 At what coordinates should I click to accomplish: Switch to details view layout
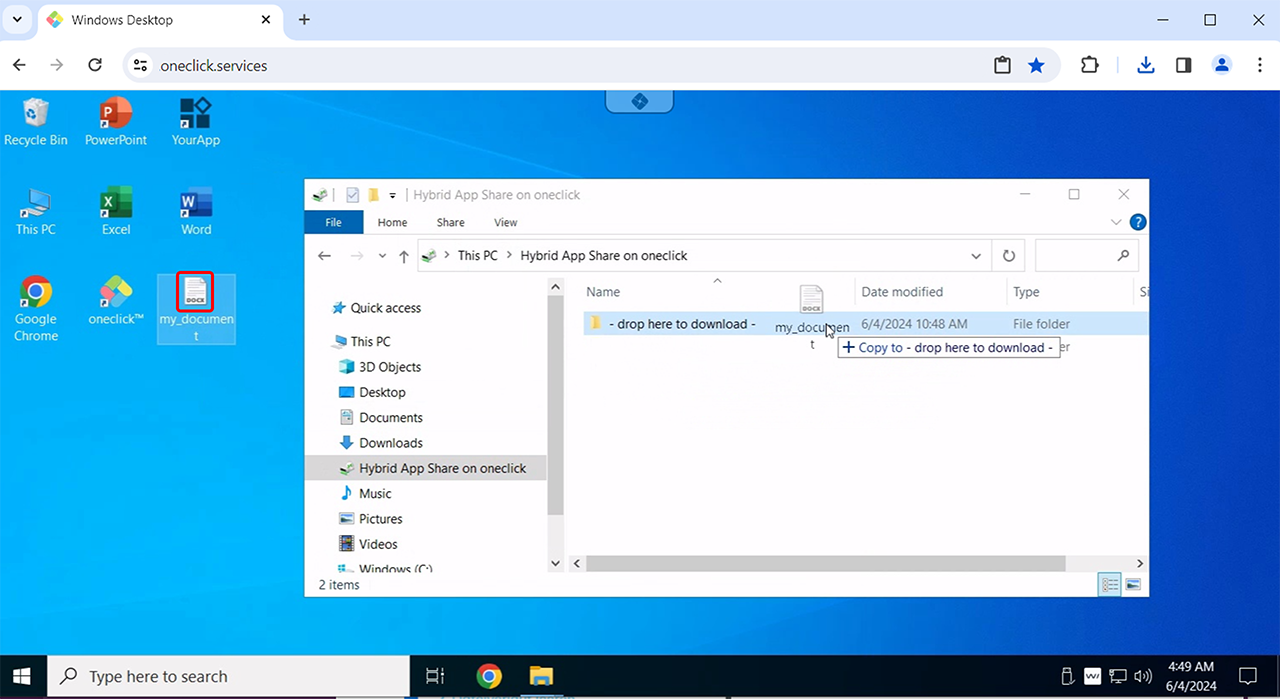(x=1110, y=585)
